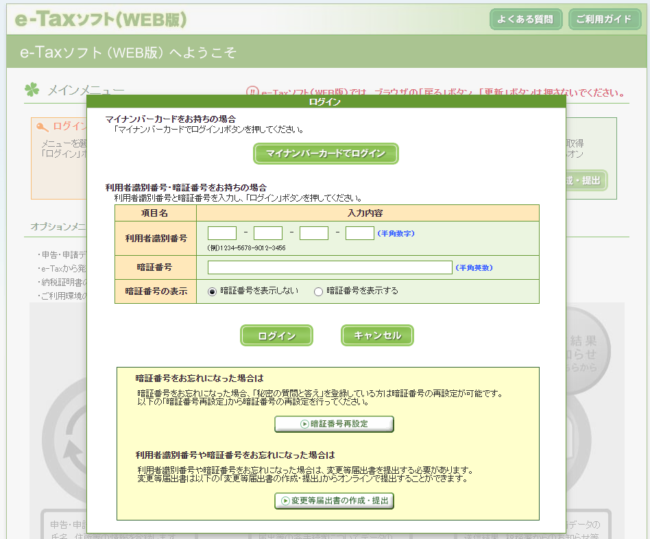
Task: Click the 暗証番号 input field
Action: pos(330,267)
